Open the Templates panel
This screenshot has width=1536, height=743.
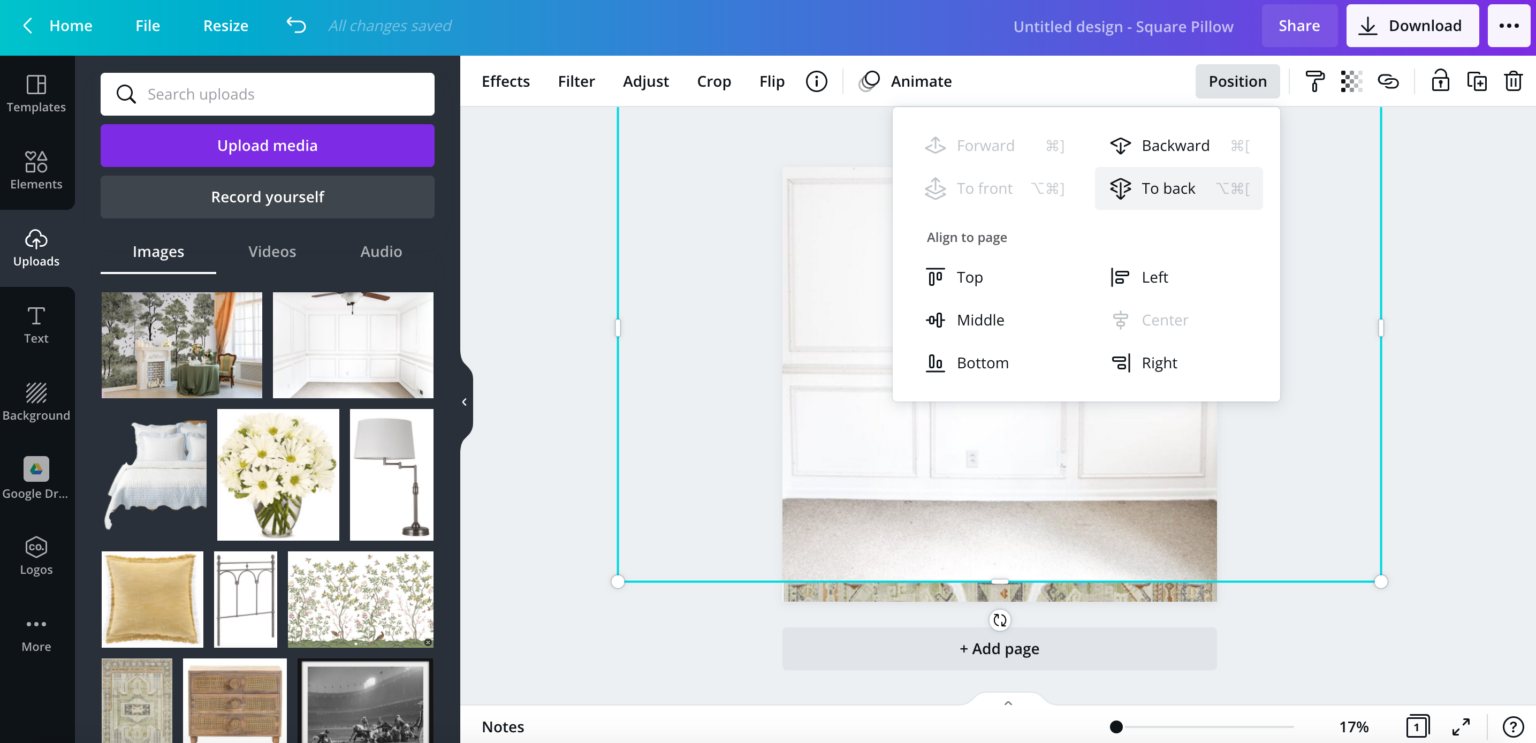pos(36,94)
